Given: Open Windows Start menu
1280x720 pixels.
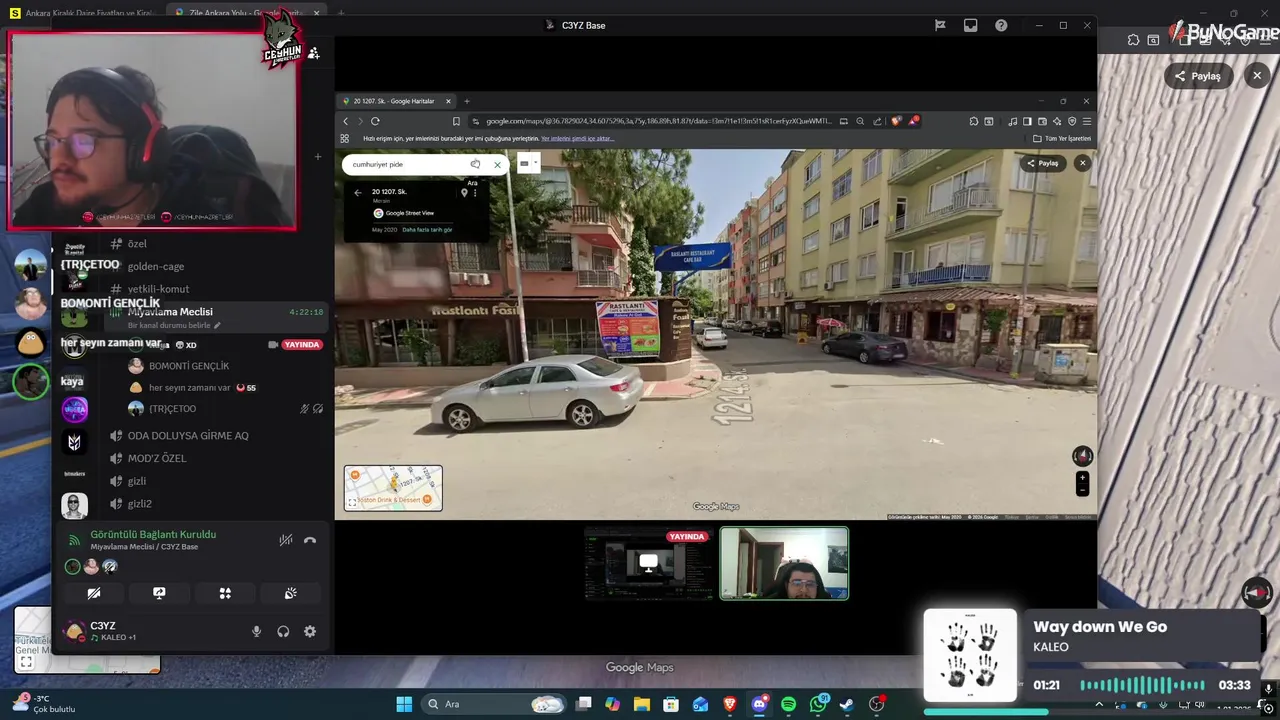Looking at the screenshot, I should click(x=404, y=704).
